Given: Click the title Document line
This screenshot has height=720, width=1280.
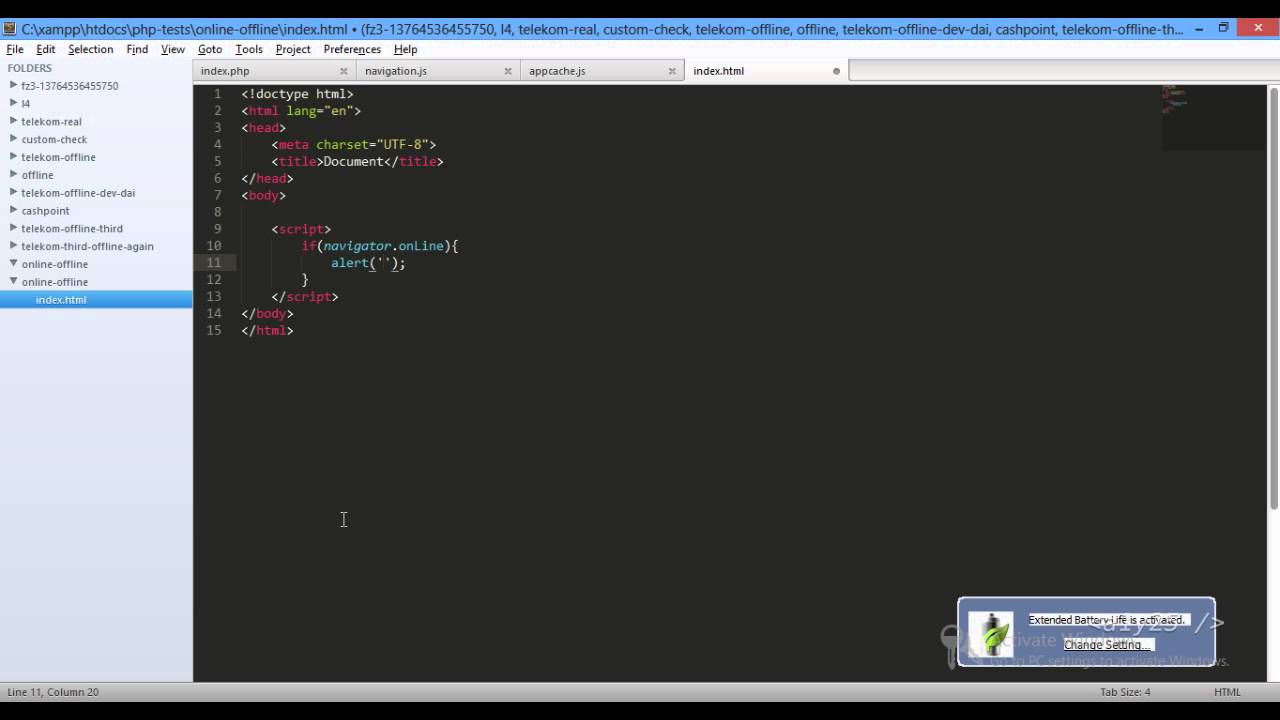Looking at the screenshot, I should click(x=357, y=161).
